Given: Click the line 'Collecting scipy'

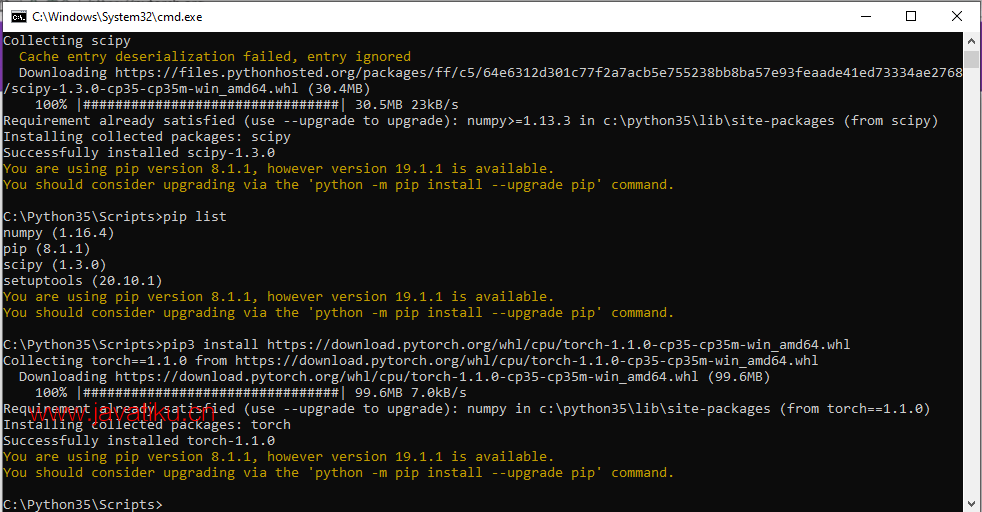Looking at the screenshot, I should [x=67, y=41].
